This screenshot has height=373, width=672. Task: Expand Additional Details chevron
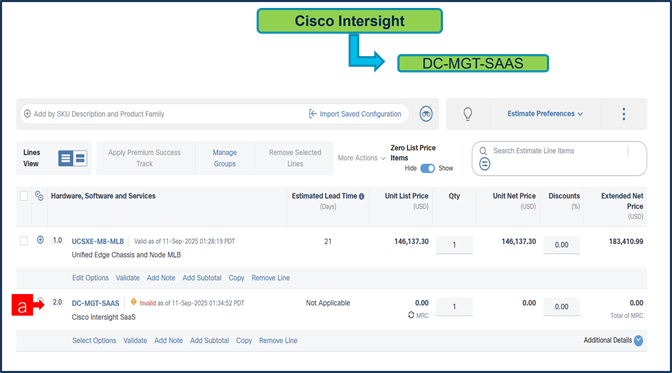click(x=638, y=340)
